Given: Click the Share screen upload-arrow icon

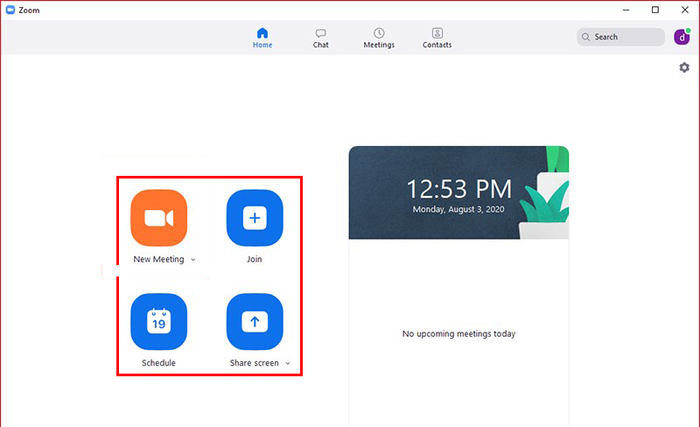Looking at the screenshot, I should [x=254, y=322].
